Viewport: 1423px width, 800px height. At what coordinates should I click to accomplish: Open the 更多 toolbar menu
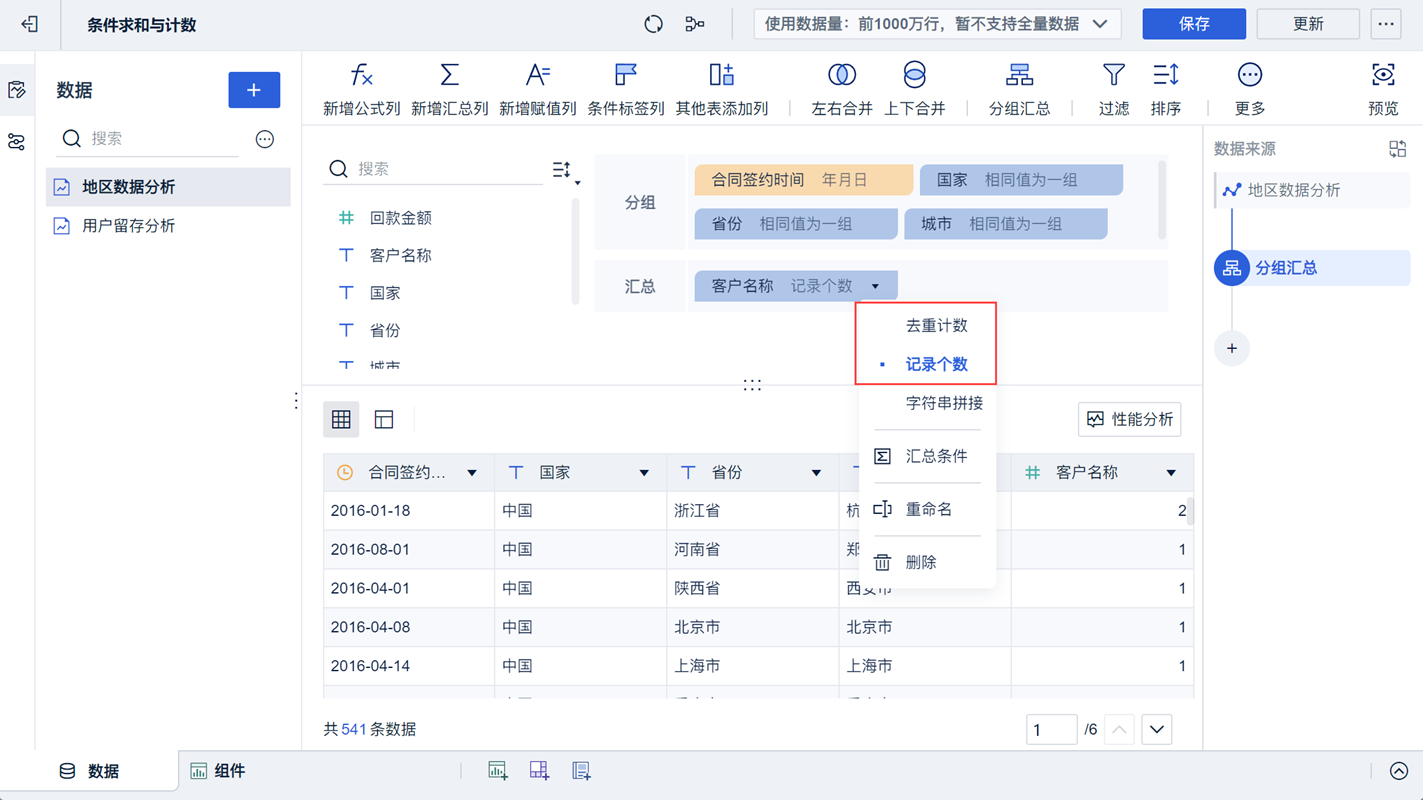(x=1249, y=89)
